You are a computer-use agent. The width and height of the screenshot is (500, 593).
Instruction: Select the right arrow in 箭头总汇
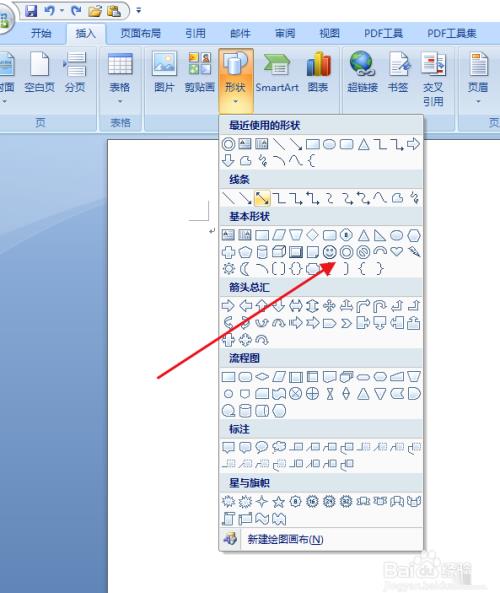coord(228,306)
